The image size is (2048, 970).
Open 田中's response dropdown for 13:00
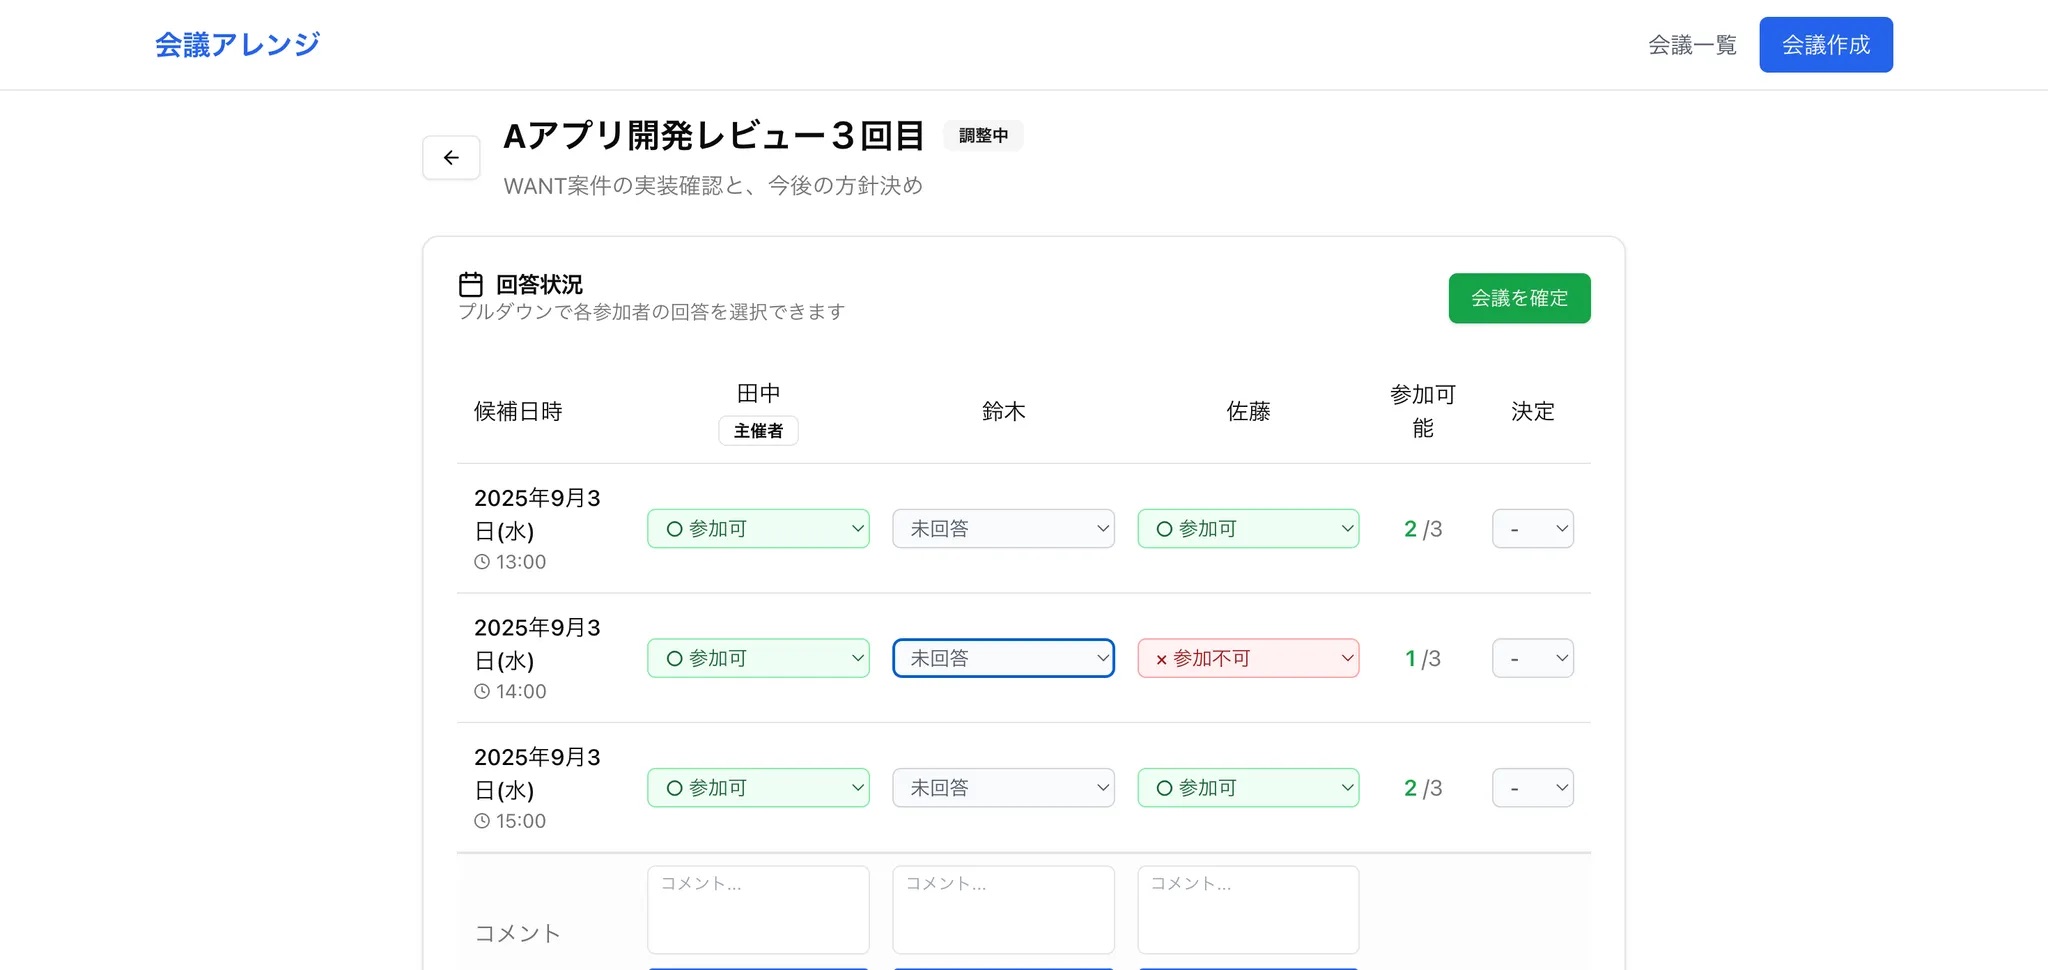(x=758, y=529)
